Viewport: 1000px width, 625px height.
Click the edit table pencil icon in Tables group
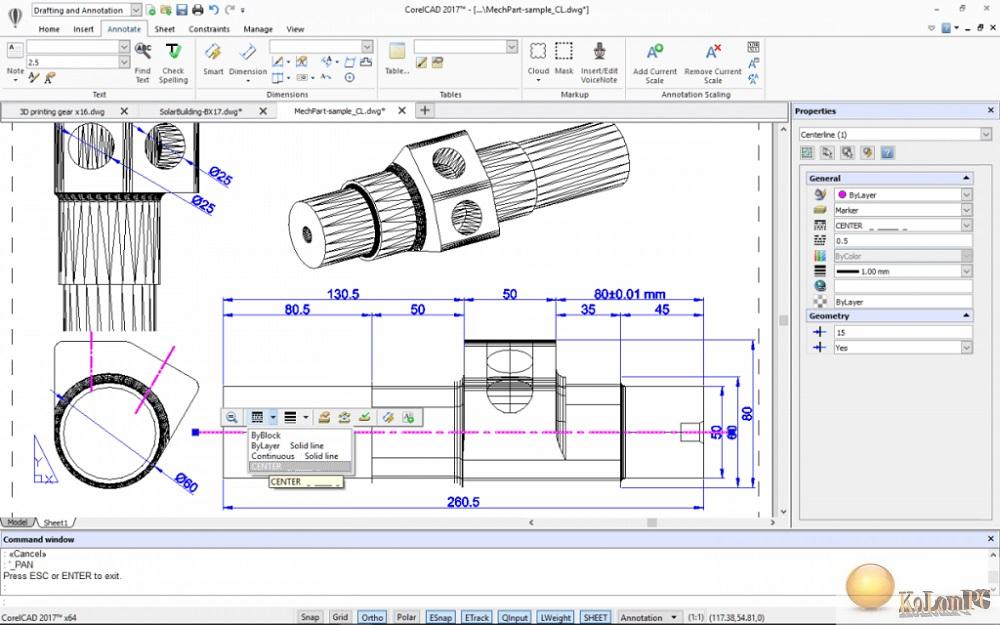(422, 62)
